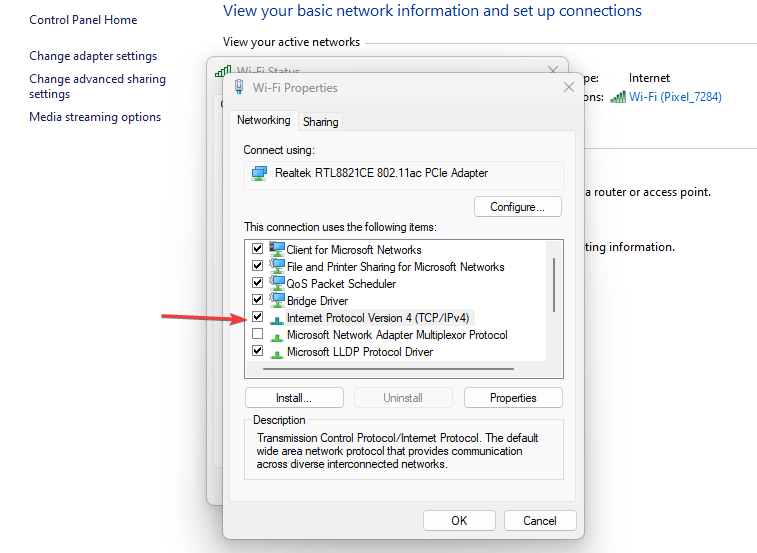Click the Client for Microsoft Networks icon
This screenshot has height=553, width=757.
[277, 249]
